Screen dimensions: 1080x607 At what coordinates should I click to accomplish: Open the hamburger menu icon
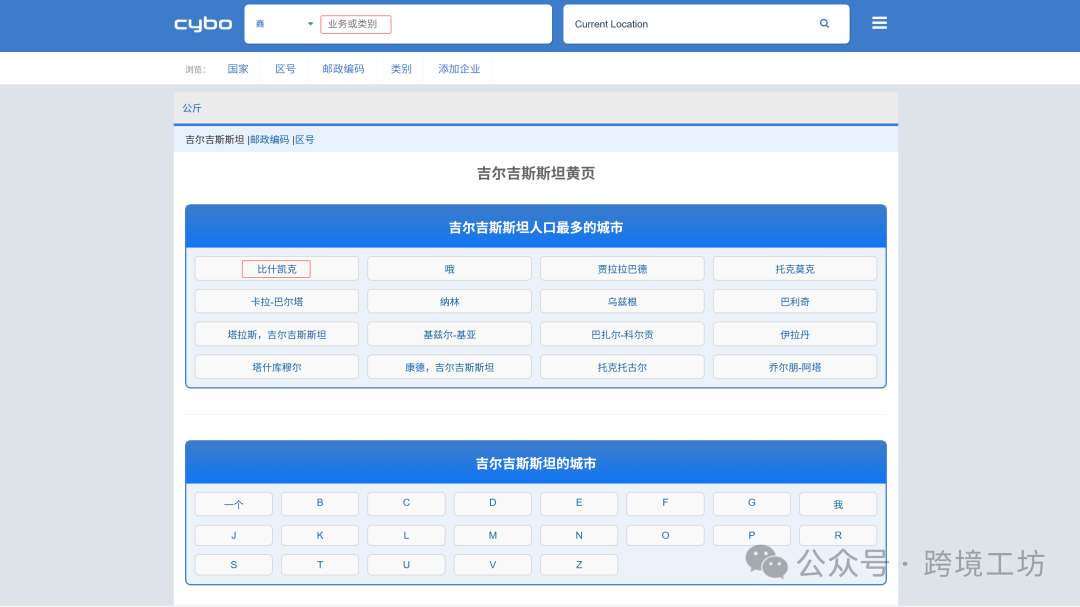point(879,22)
